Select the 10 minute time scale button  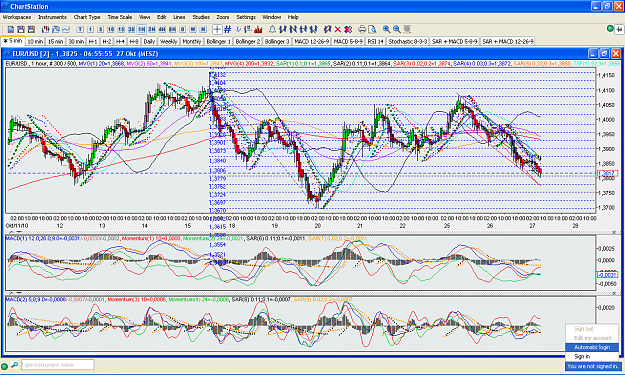click(x=111, y=29)
